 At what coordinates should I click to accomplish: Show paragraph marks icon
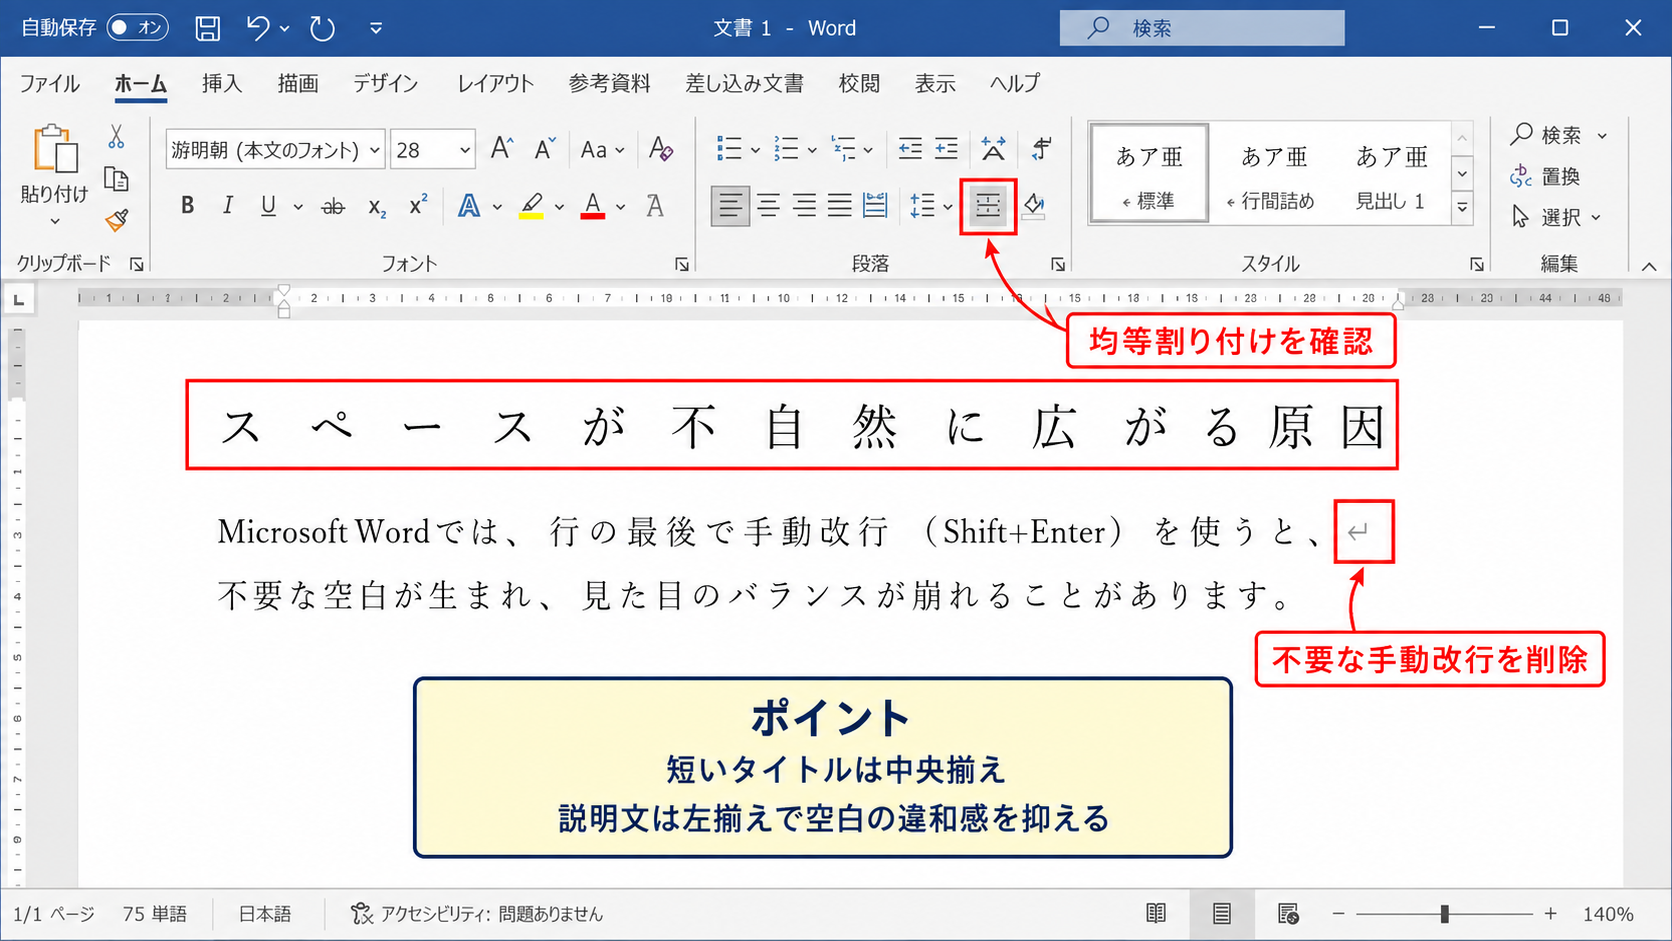[1041, 149]
